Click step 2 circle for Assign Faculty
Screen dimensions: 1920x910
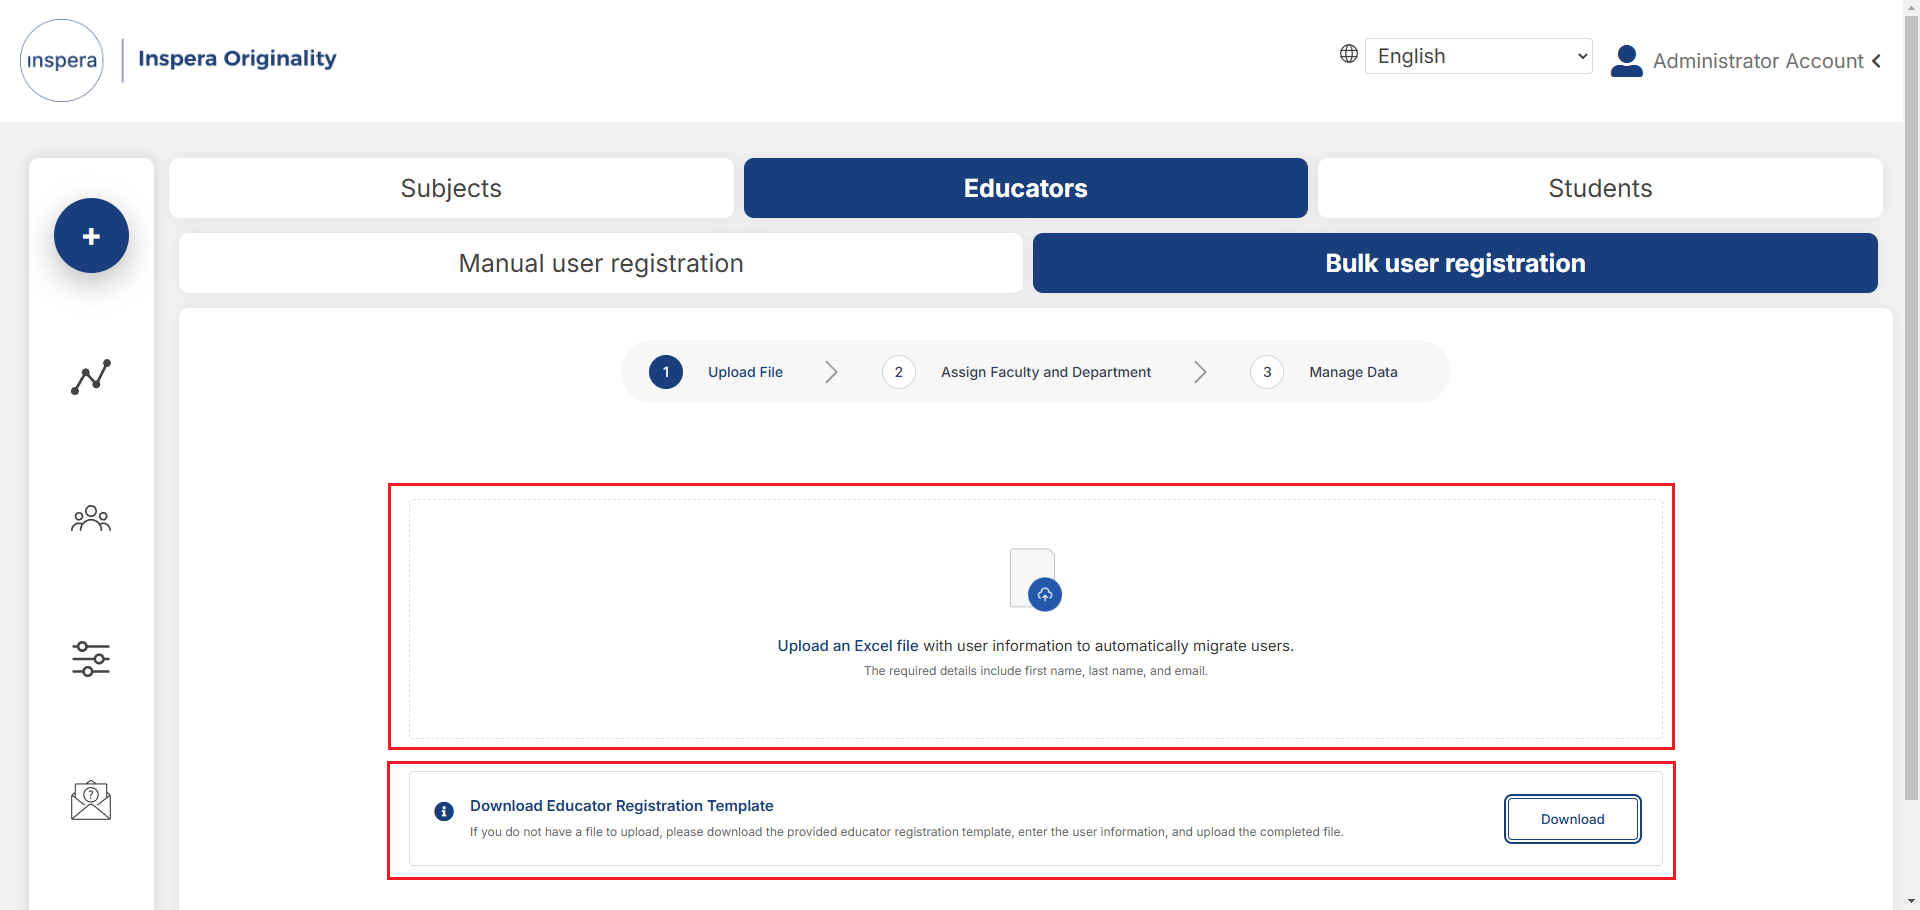899,372
